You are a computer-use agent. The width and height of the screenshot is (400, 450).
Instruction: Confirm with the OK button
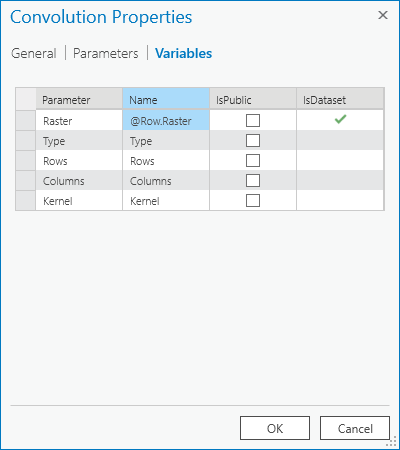click(x=275, y=428)
